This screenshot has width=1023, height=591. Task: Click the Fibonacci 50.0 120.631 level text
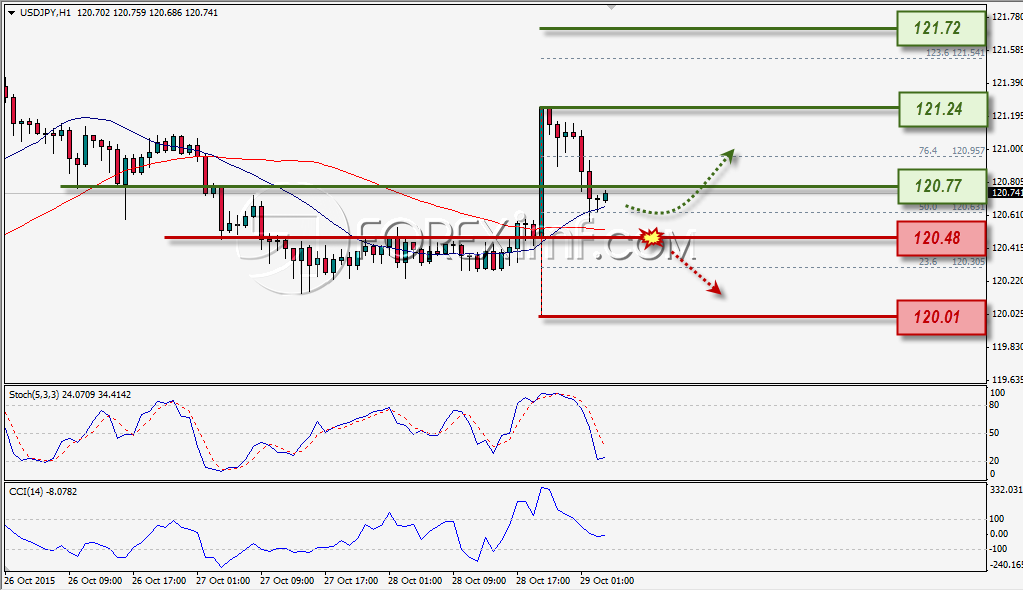[952, 207]
